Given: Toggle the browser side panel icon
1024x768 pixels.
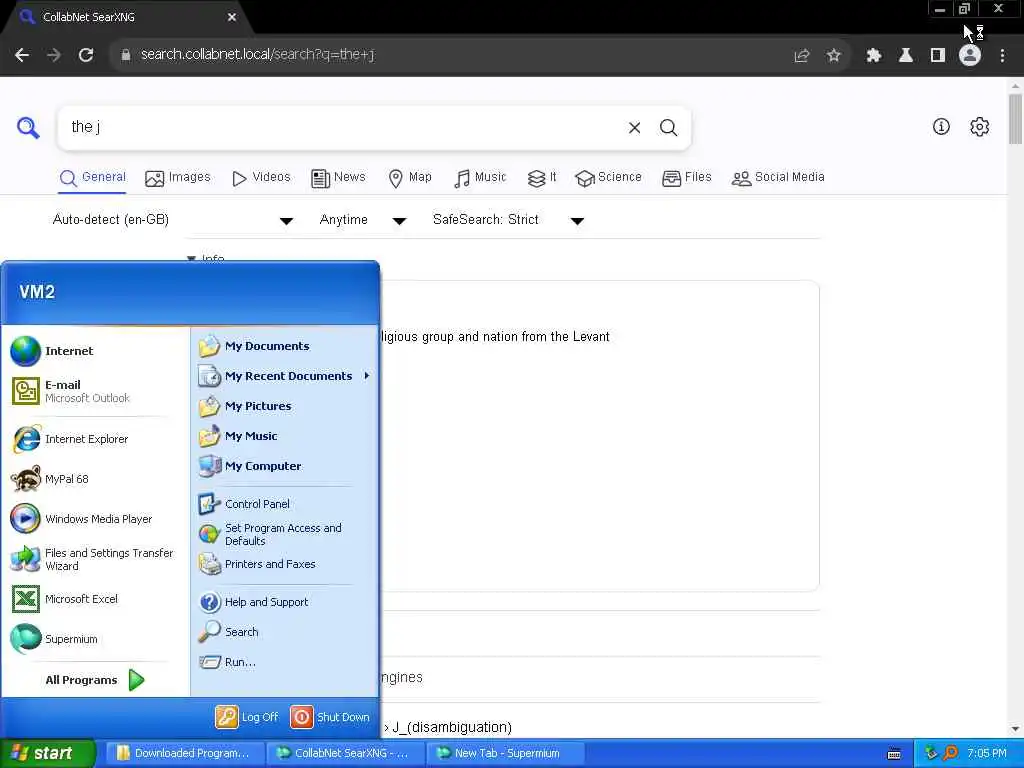Looking at the screenshot, I should 938,56.
